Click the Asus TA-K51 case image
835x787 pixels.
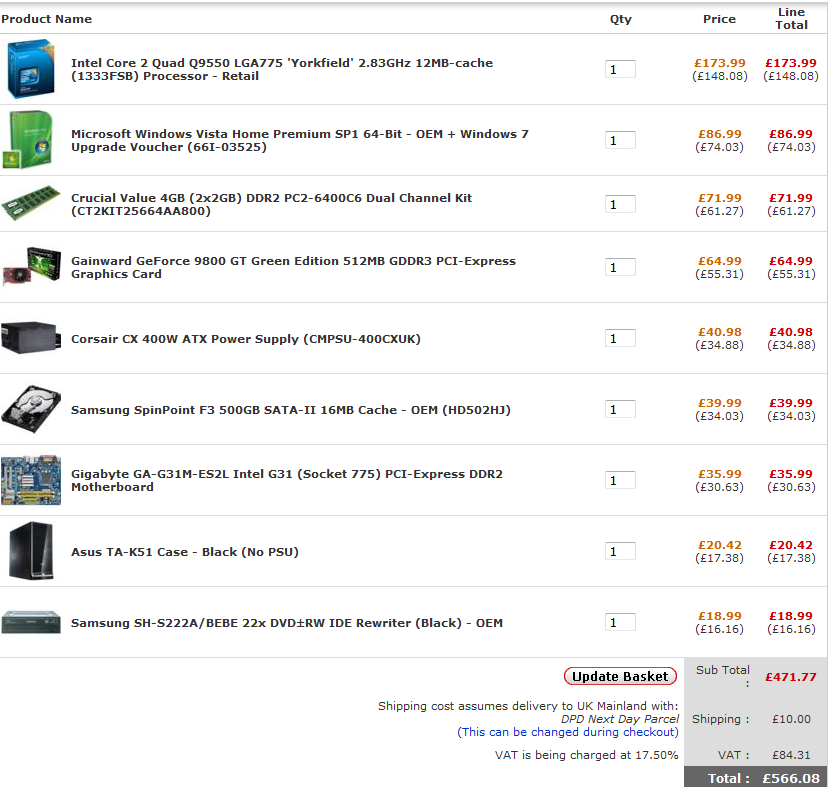point(31,551)
